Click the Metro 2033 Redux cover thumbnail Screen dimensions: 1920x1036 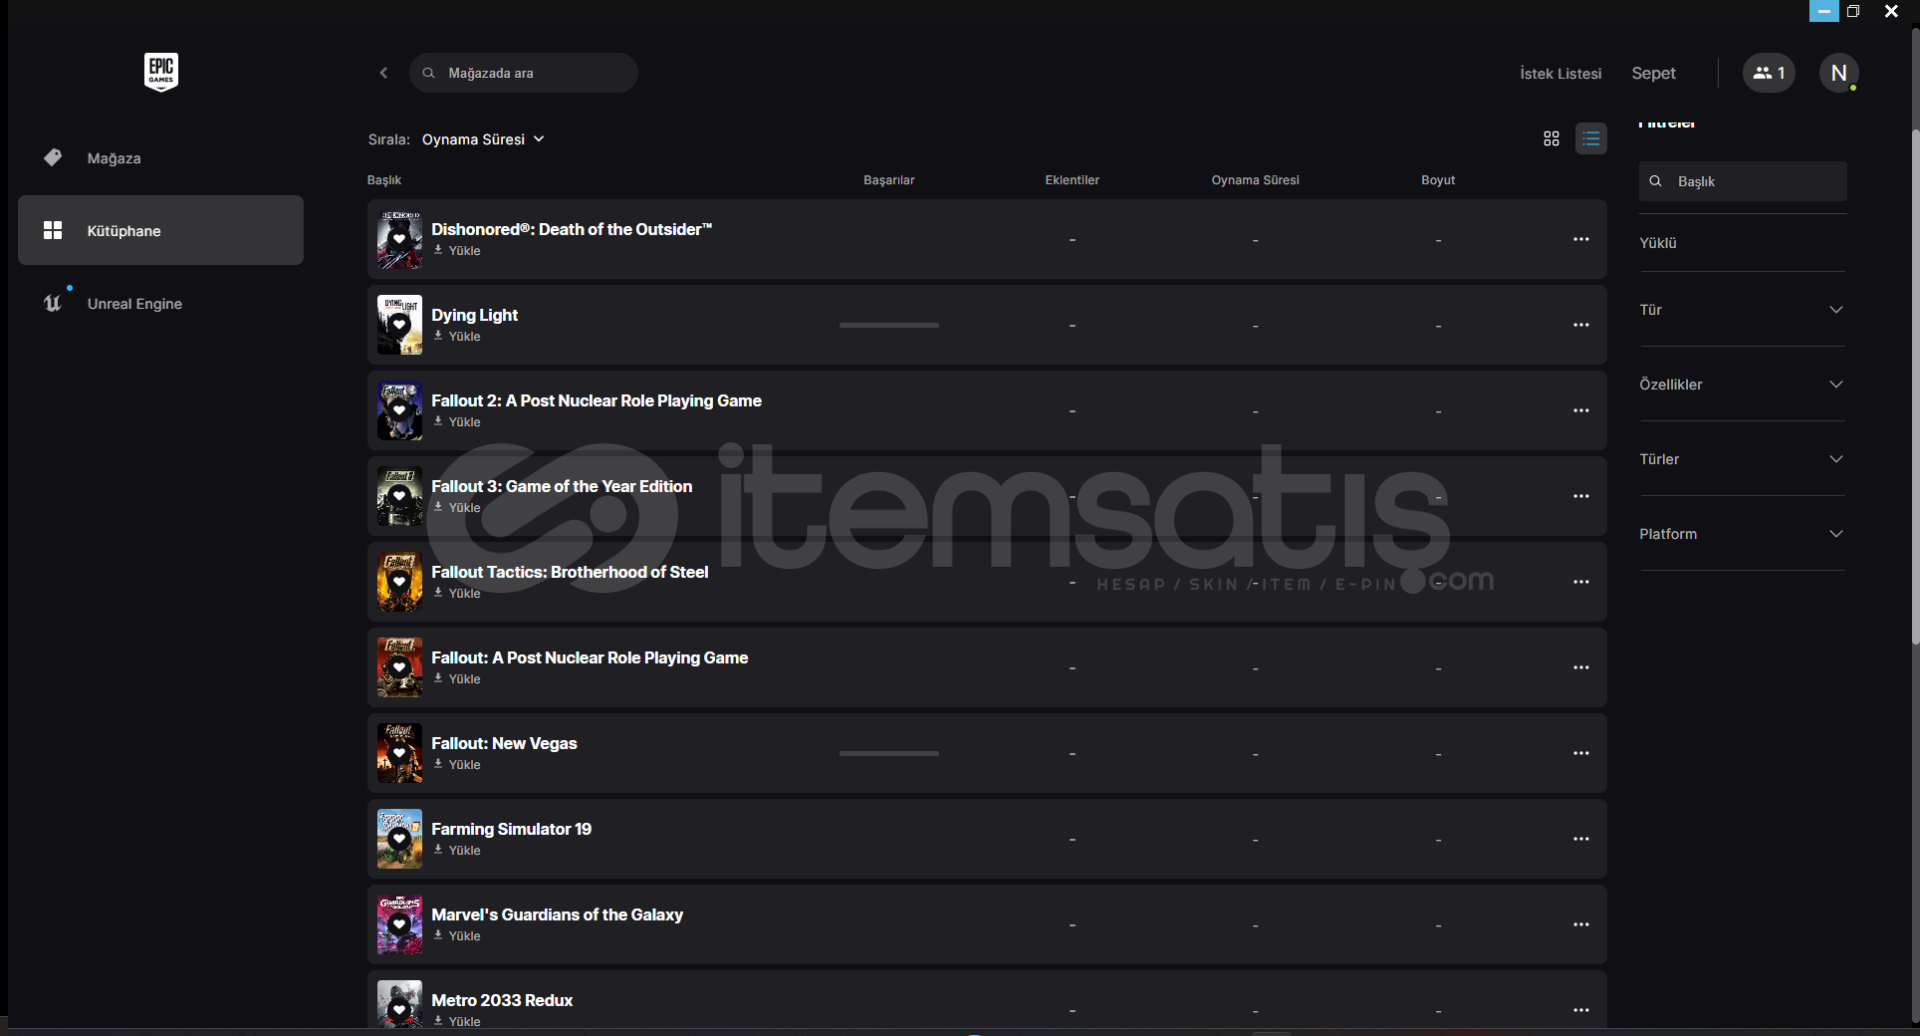click(x=399, y=1004)
